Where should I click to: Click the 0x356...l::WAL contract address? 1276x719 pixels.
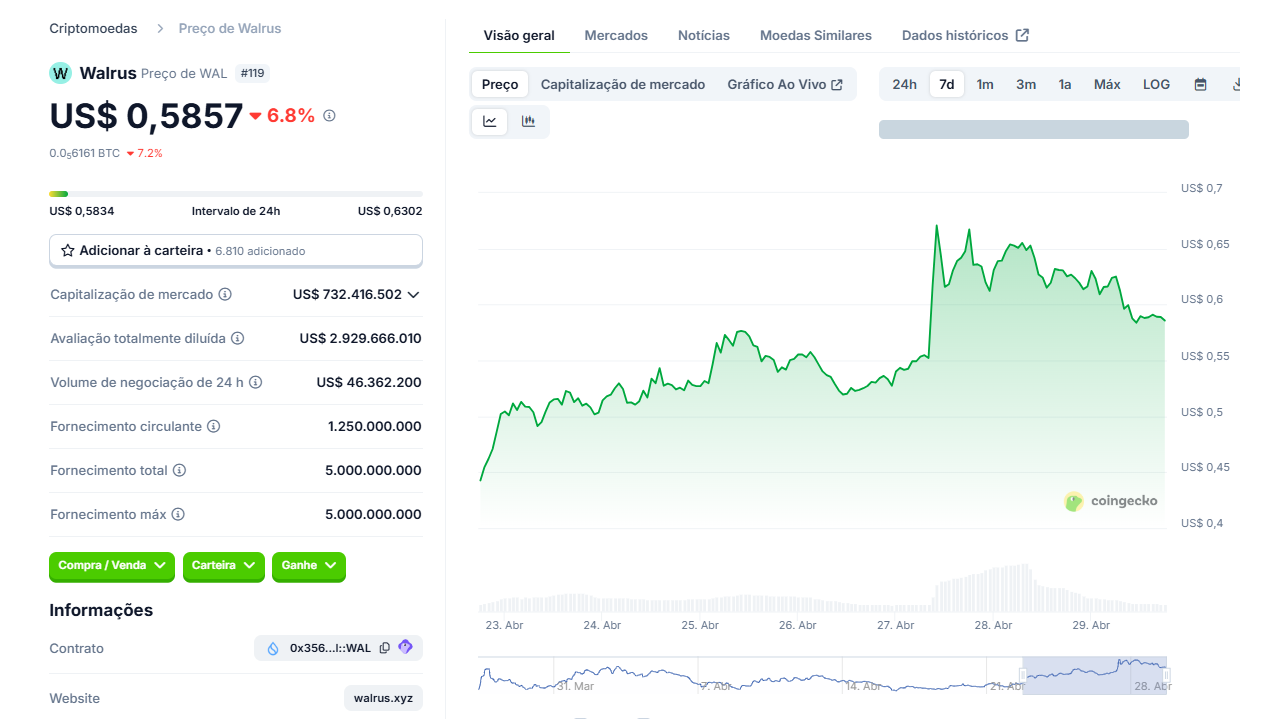(330, 648)
